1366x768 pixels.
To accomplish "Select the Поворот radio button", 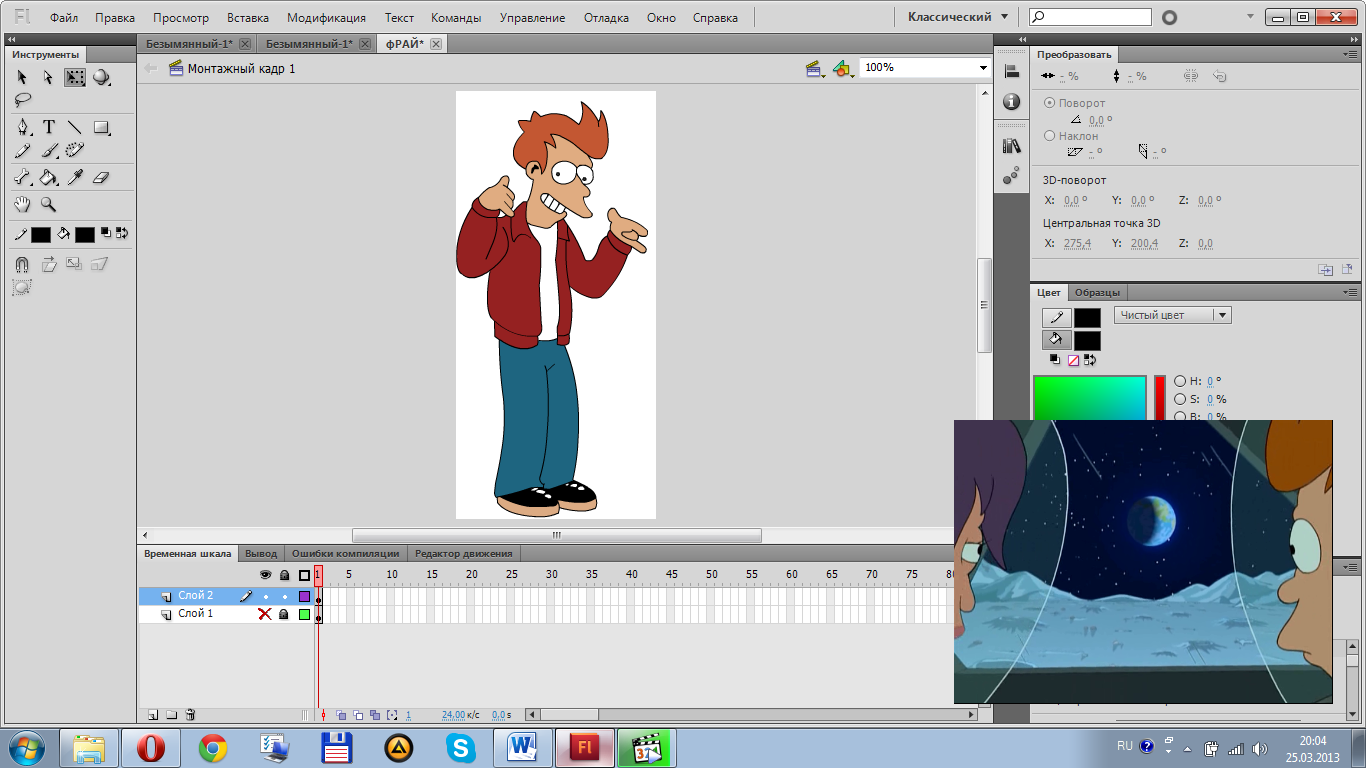I will [x=1049, y=103].
